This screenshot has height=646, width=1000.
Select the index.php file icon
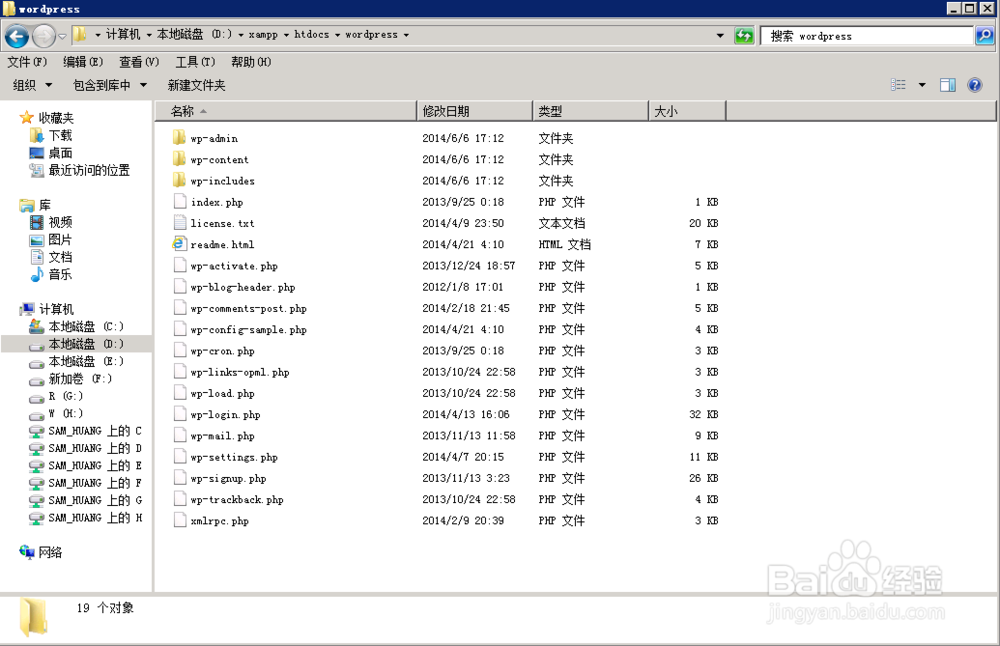coord(180,202)
